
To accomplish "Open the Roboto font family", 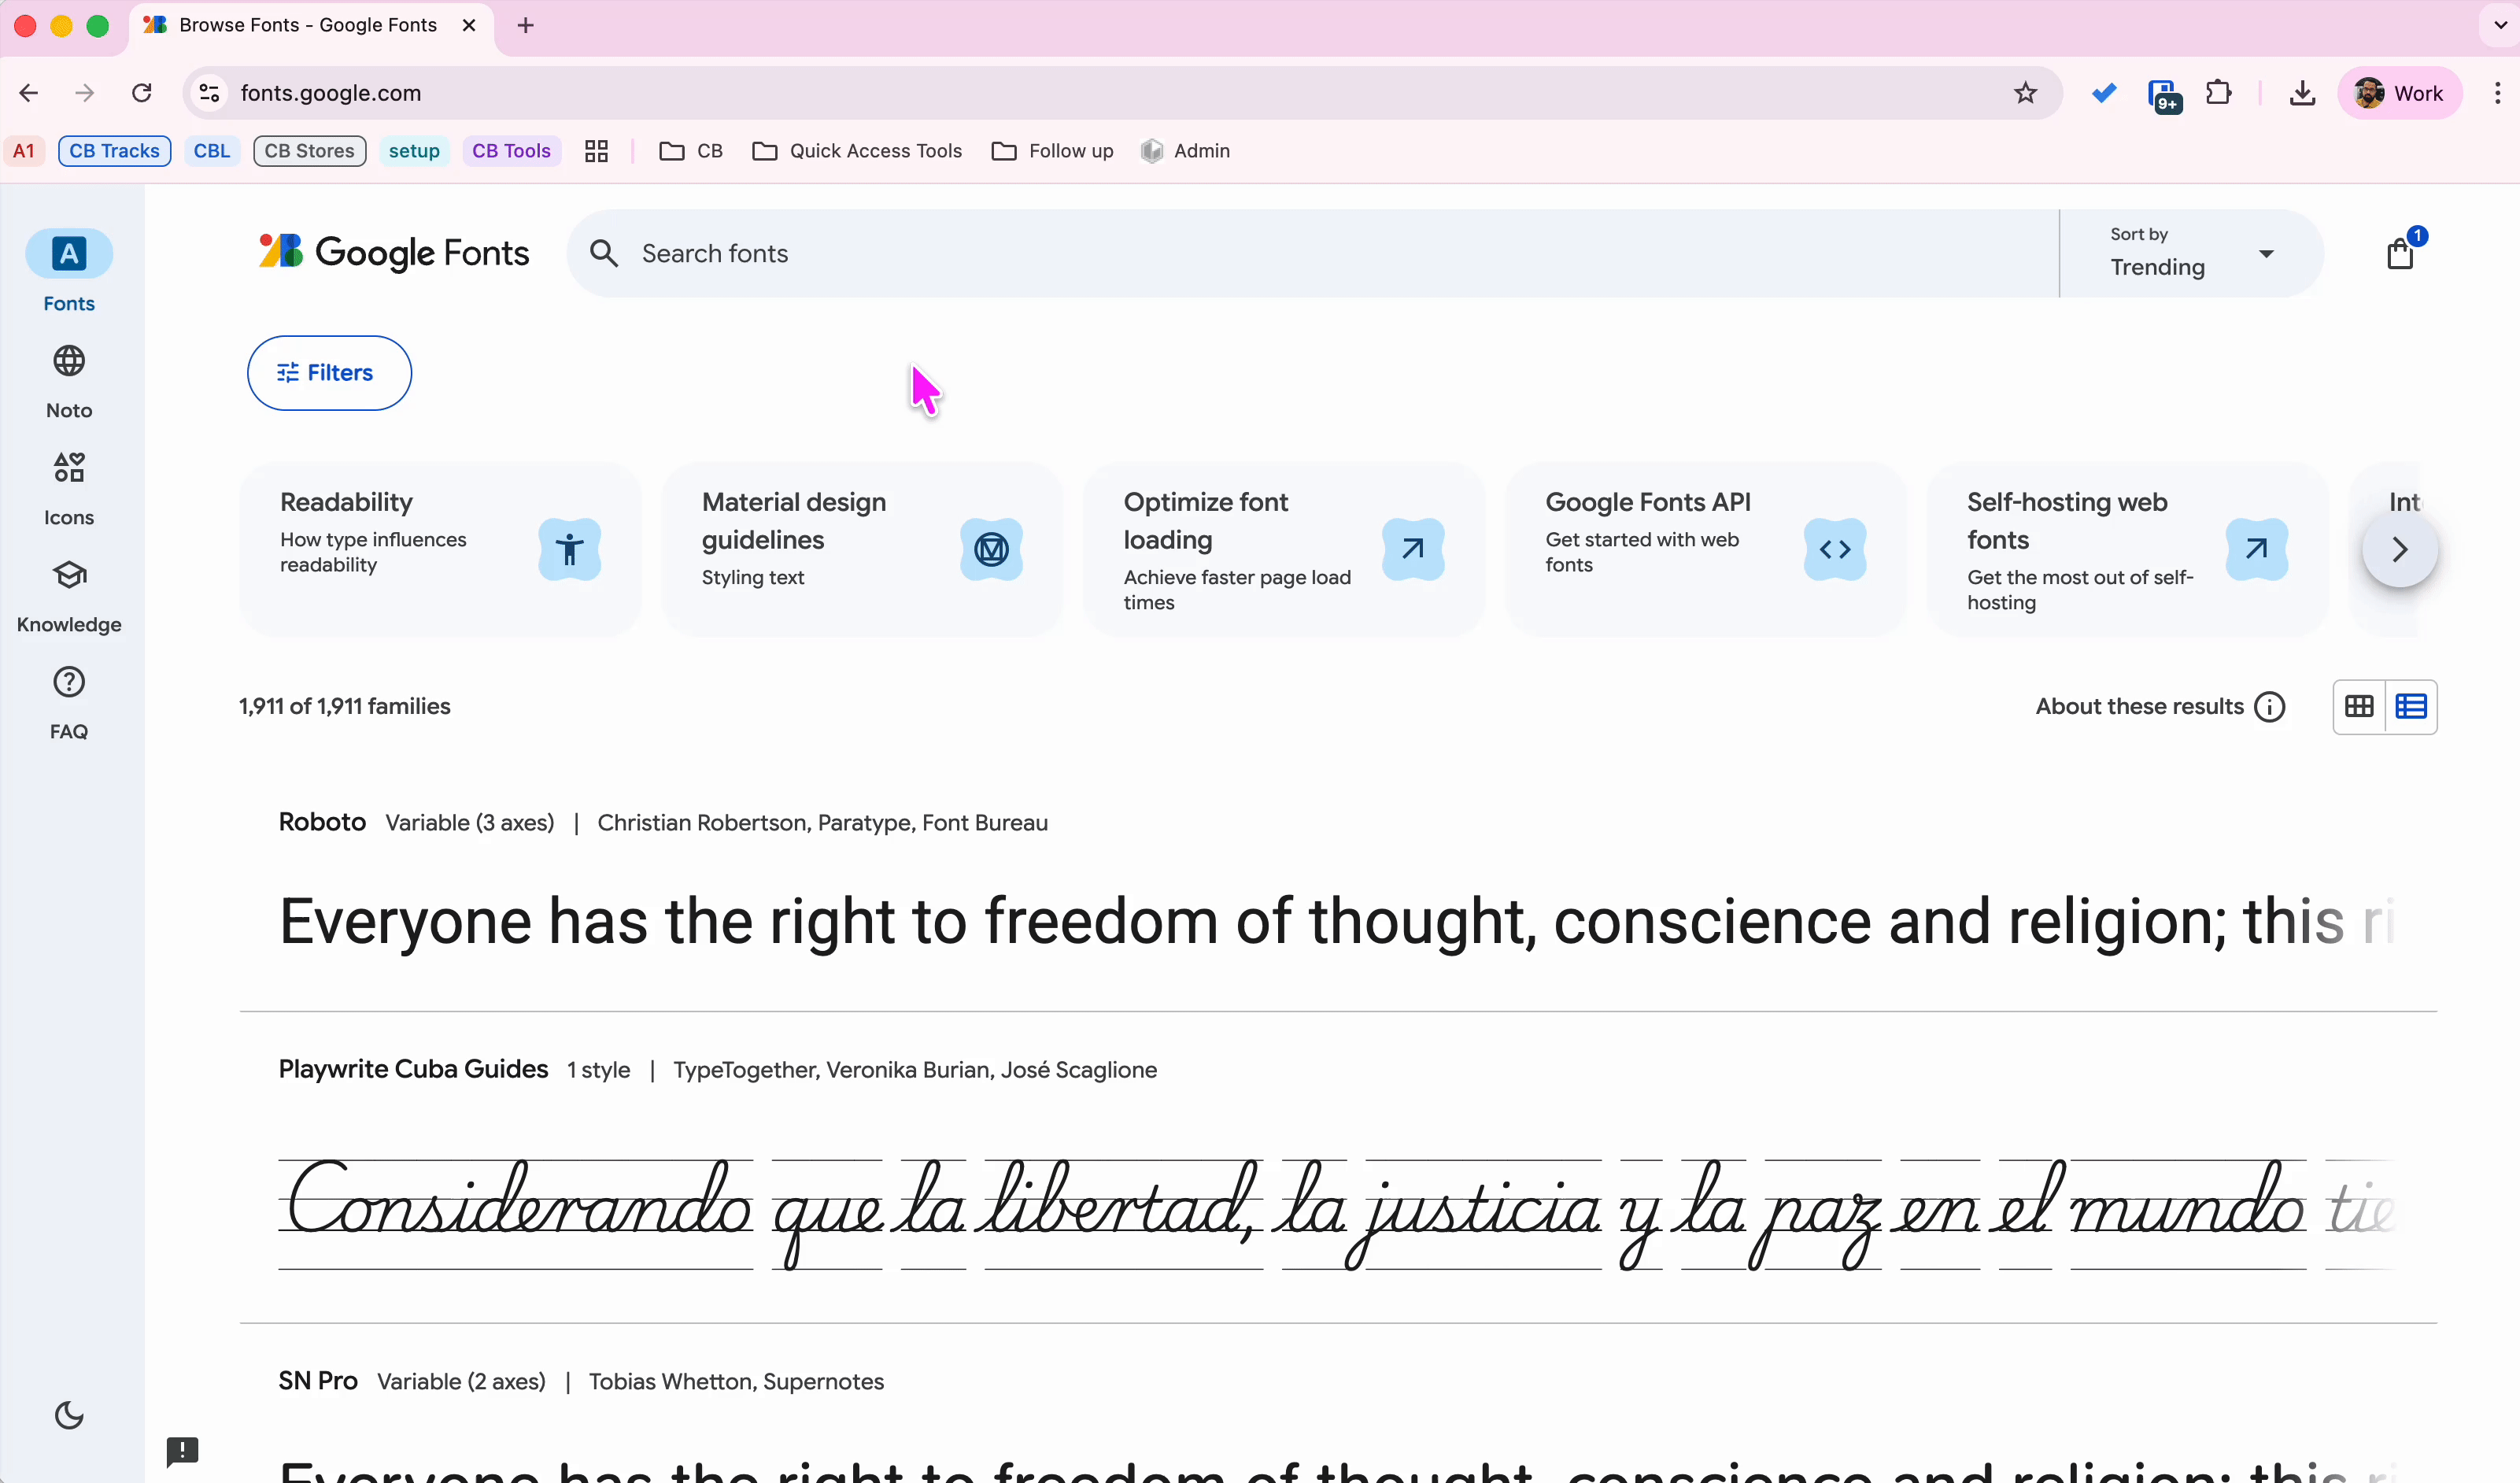I will tap(322, 822).
